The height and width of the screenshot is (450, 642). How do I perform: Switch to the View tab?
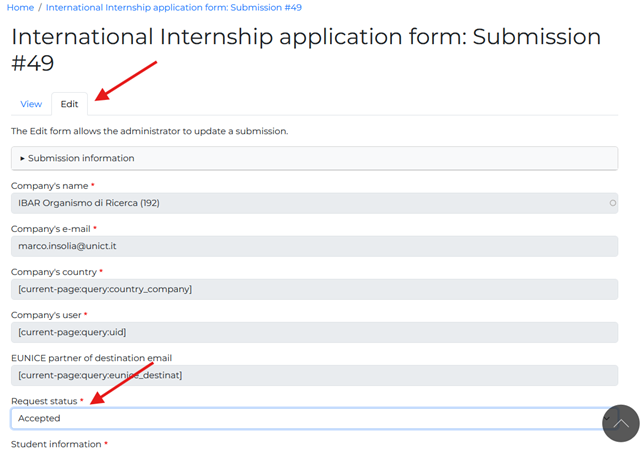click(31, 104)
